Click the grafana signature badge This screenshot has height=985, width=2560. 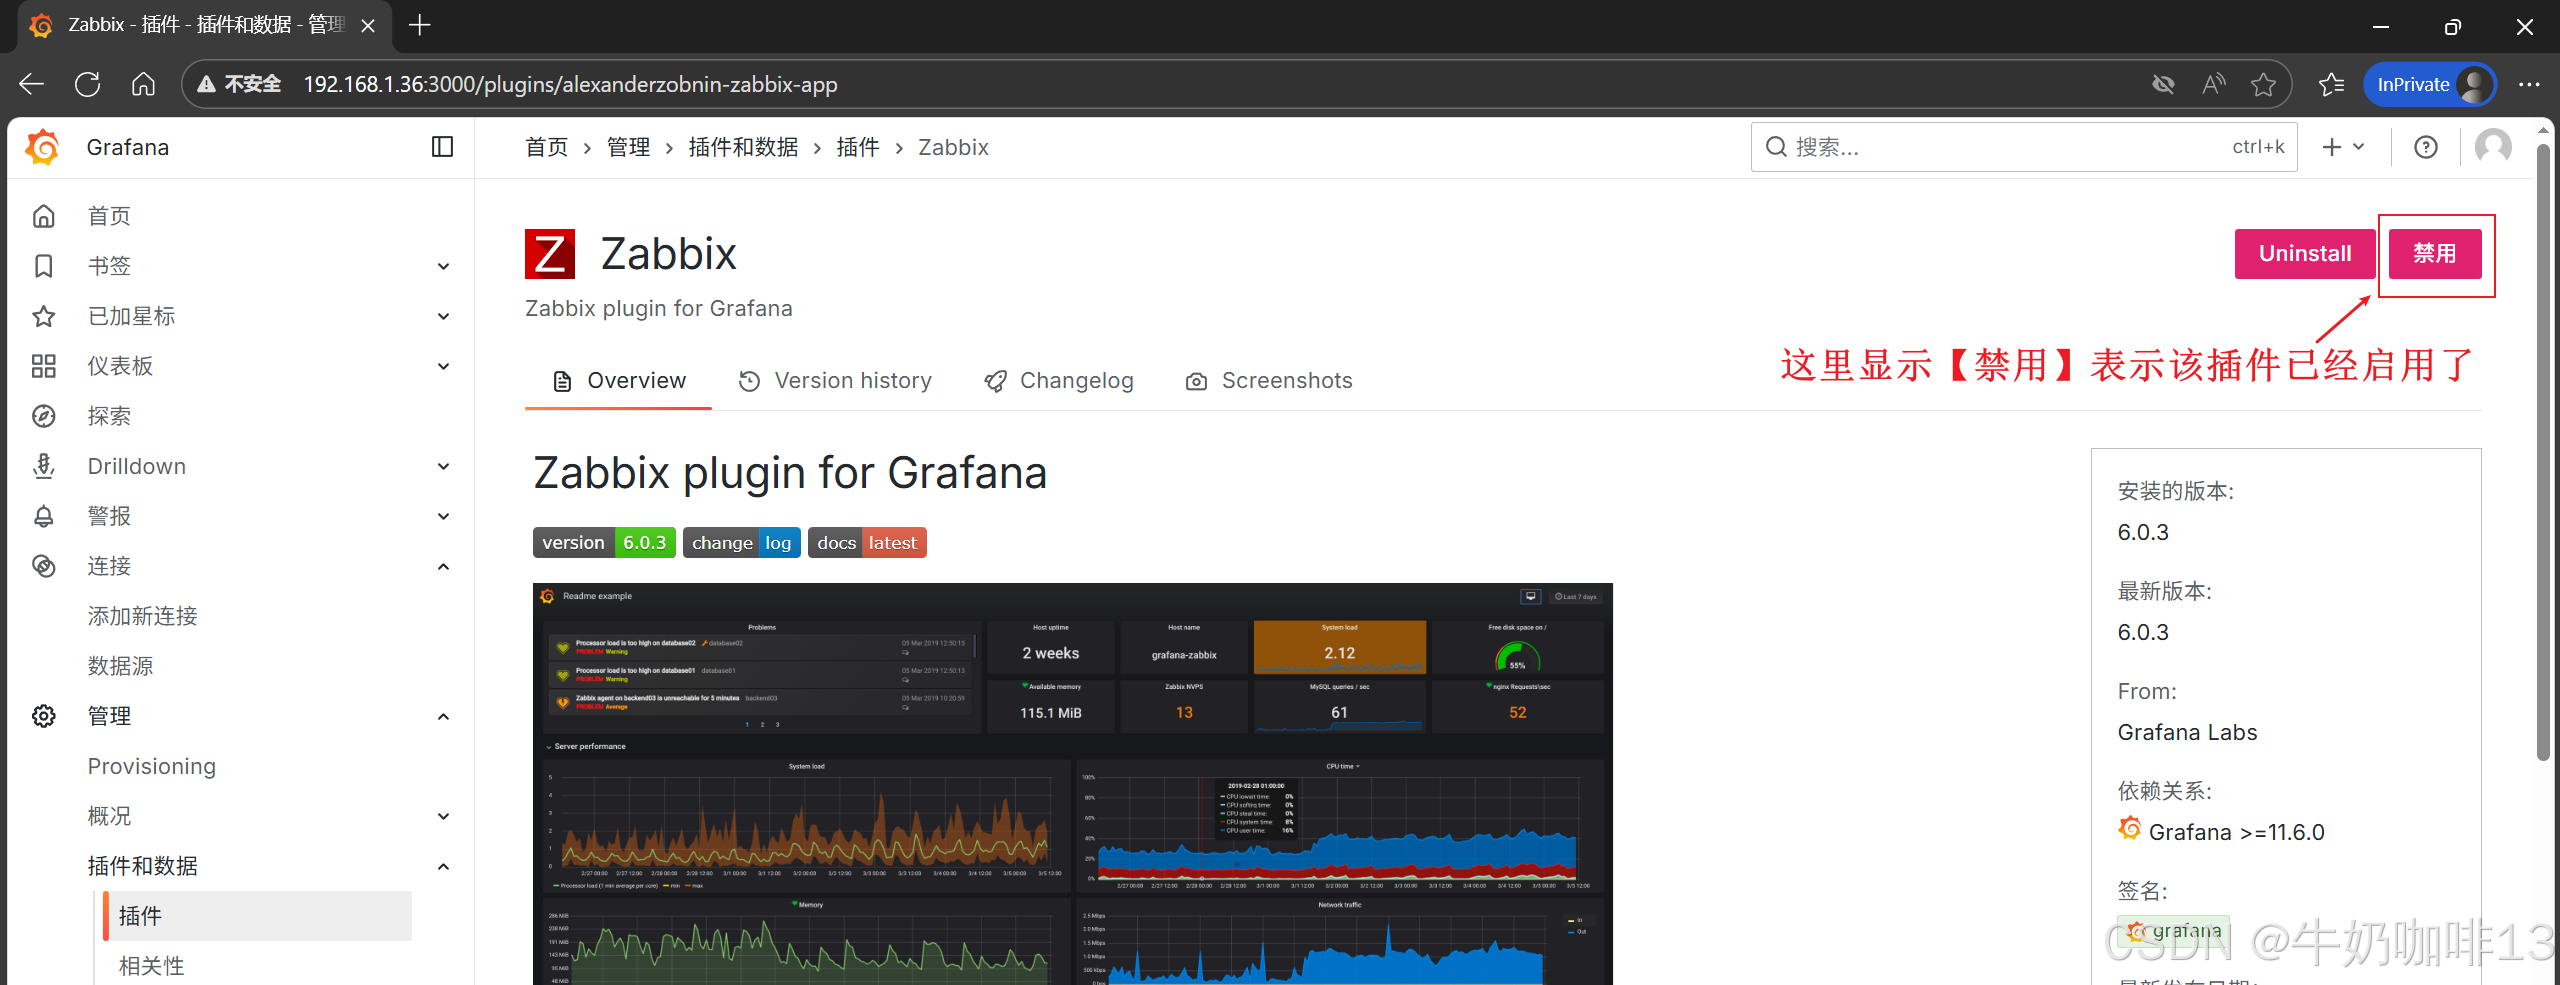[x=2174, y=931]
